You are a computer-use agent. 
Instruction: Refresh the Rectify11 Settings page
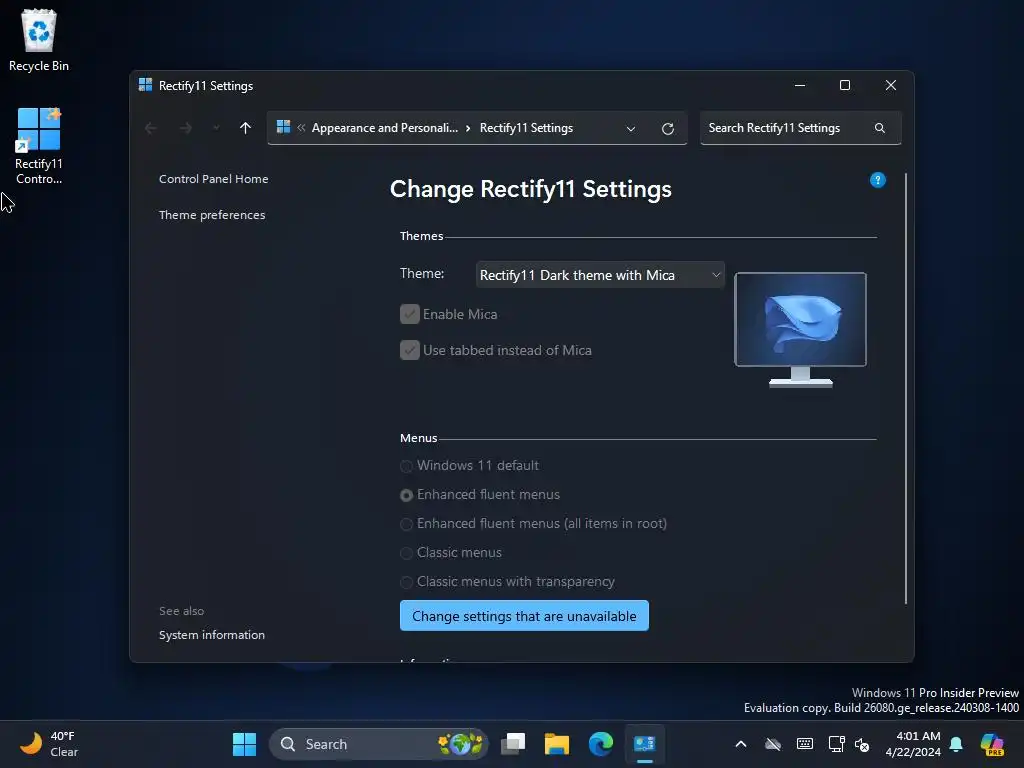[667, 129]
